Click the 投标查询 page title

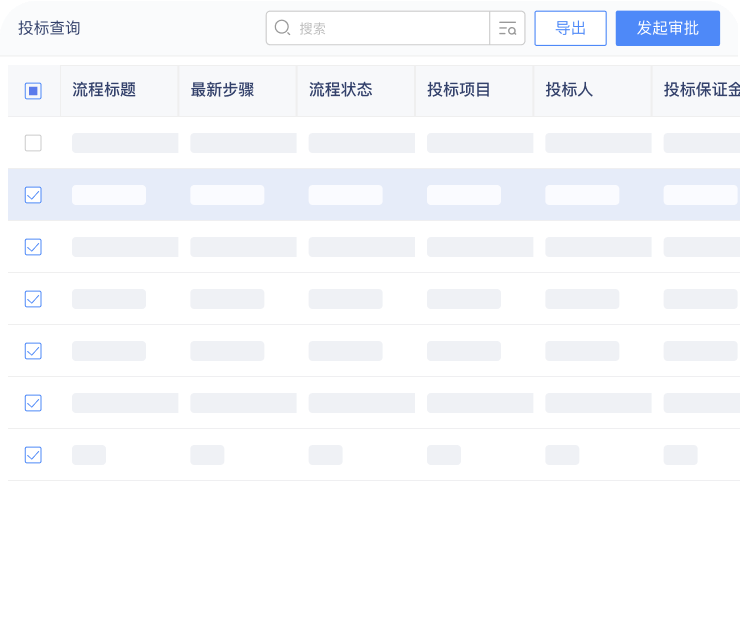coord(49,28)
